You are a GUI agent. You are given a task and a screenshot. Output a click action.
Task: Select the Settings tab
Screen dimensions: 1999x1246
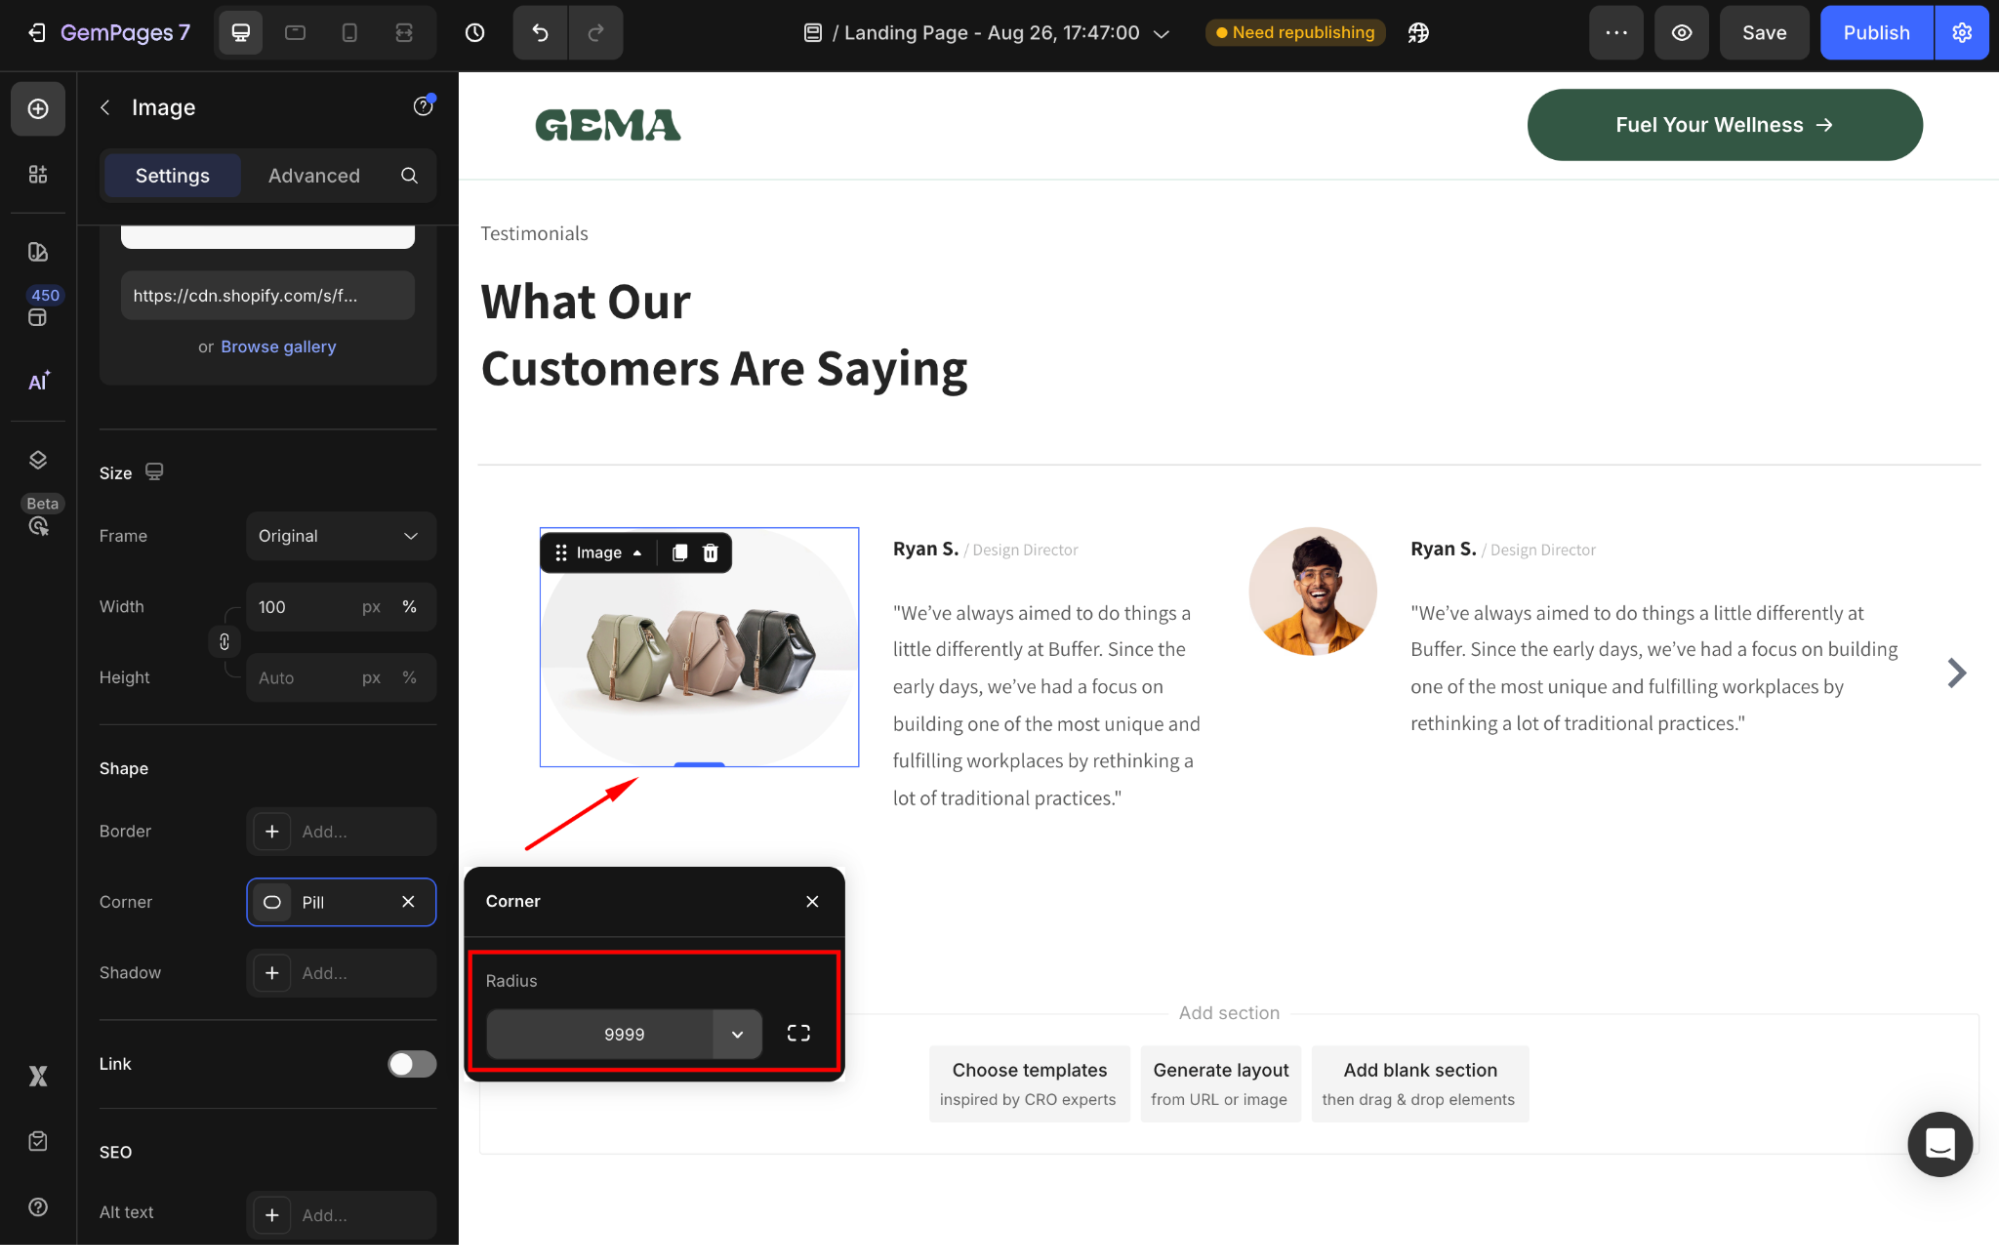[172, 176]
